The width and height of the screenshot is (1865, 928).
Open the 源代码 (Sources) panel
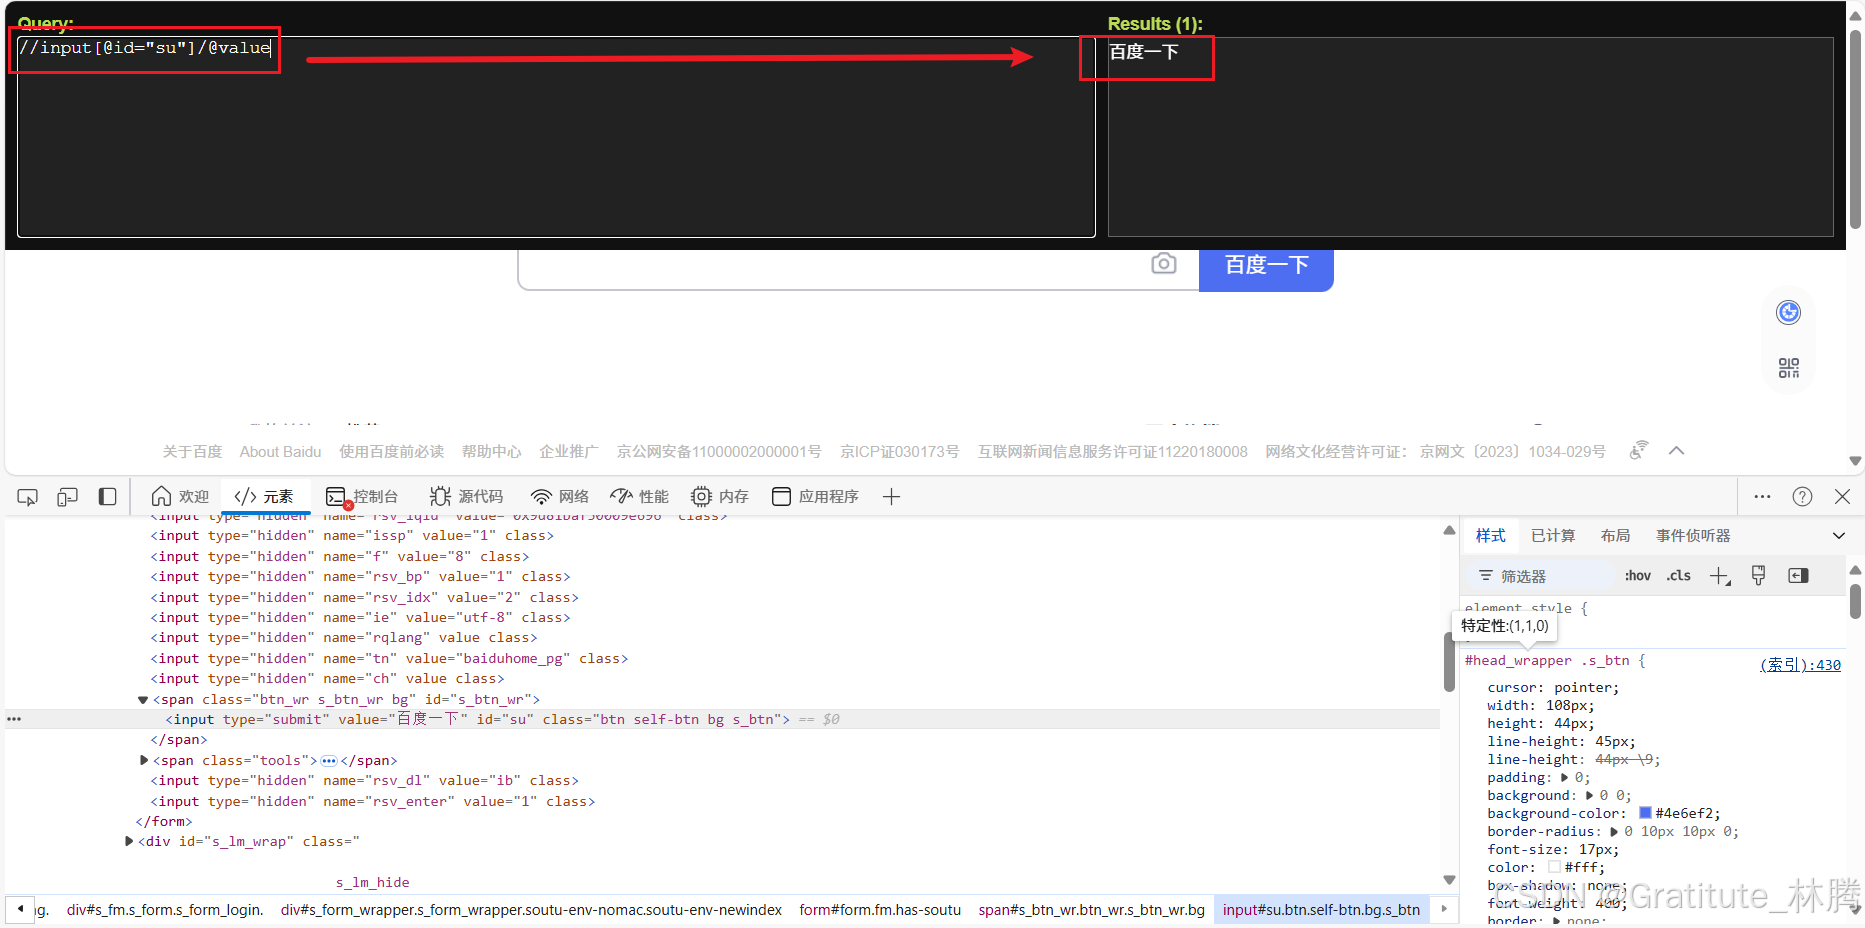click(466, 496)
